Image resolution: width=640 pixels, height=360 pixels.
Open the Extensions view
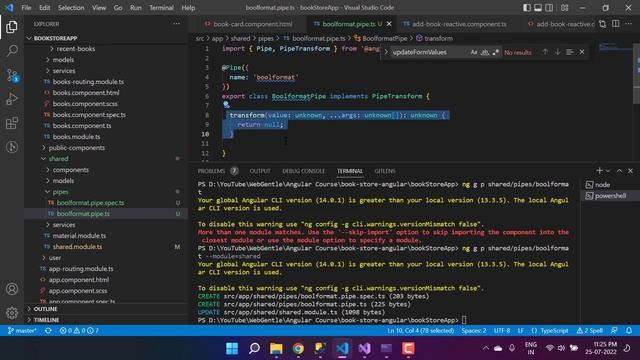12,123
